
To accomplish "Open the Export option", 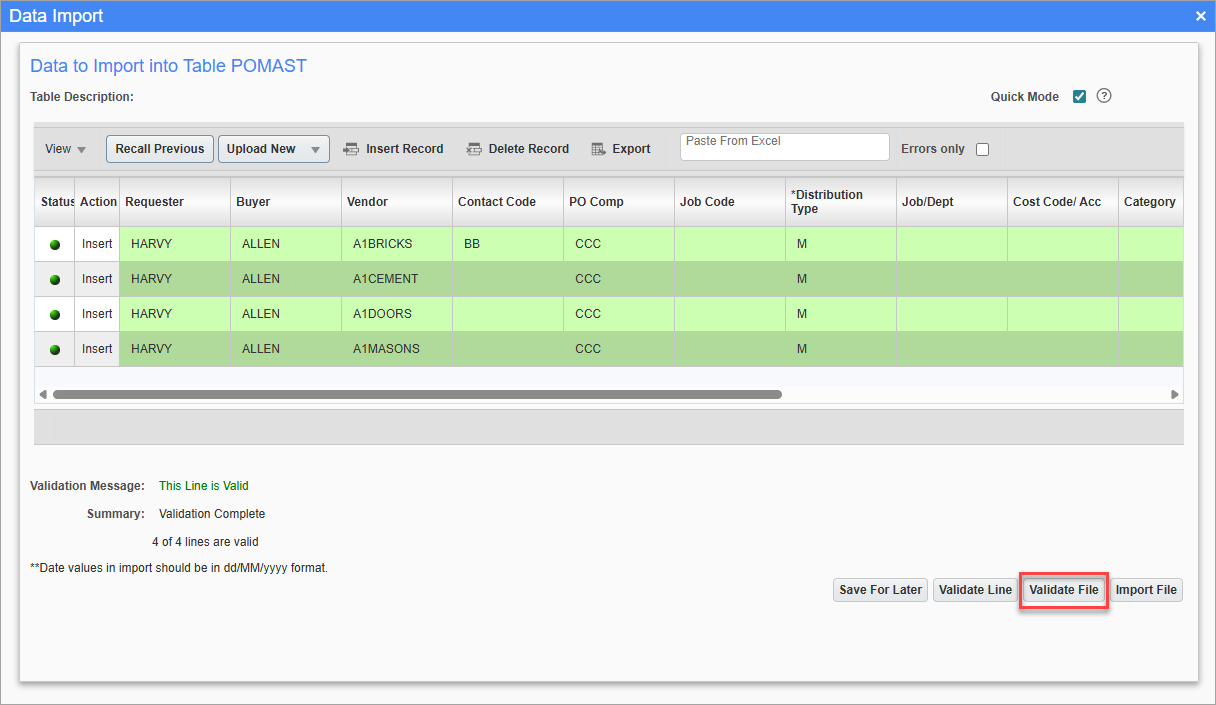I will (x=621, y=148).
